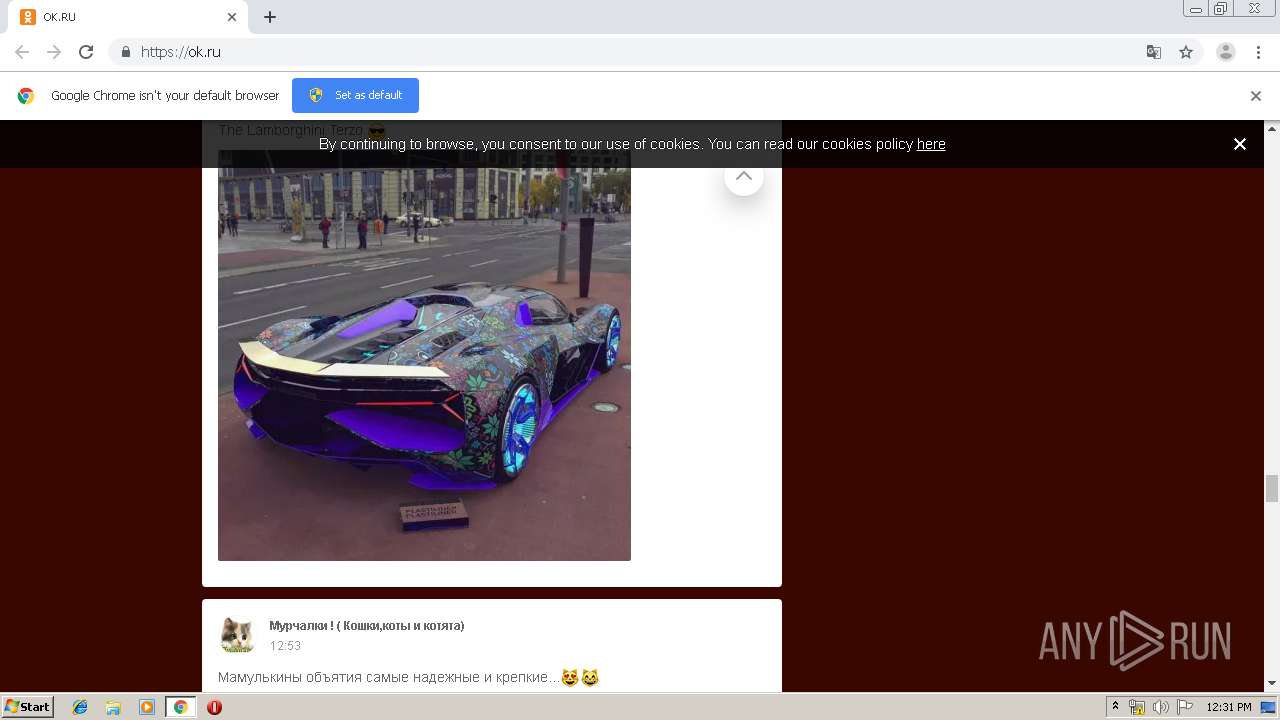Open the media player taskbar icon

[x=147, y=707]
